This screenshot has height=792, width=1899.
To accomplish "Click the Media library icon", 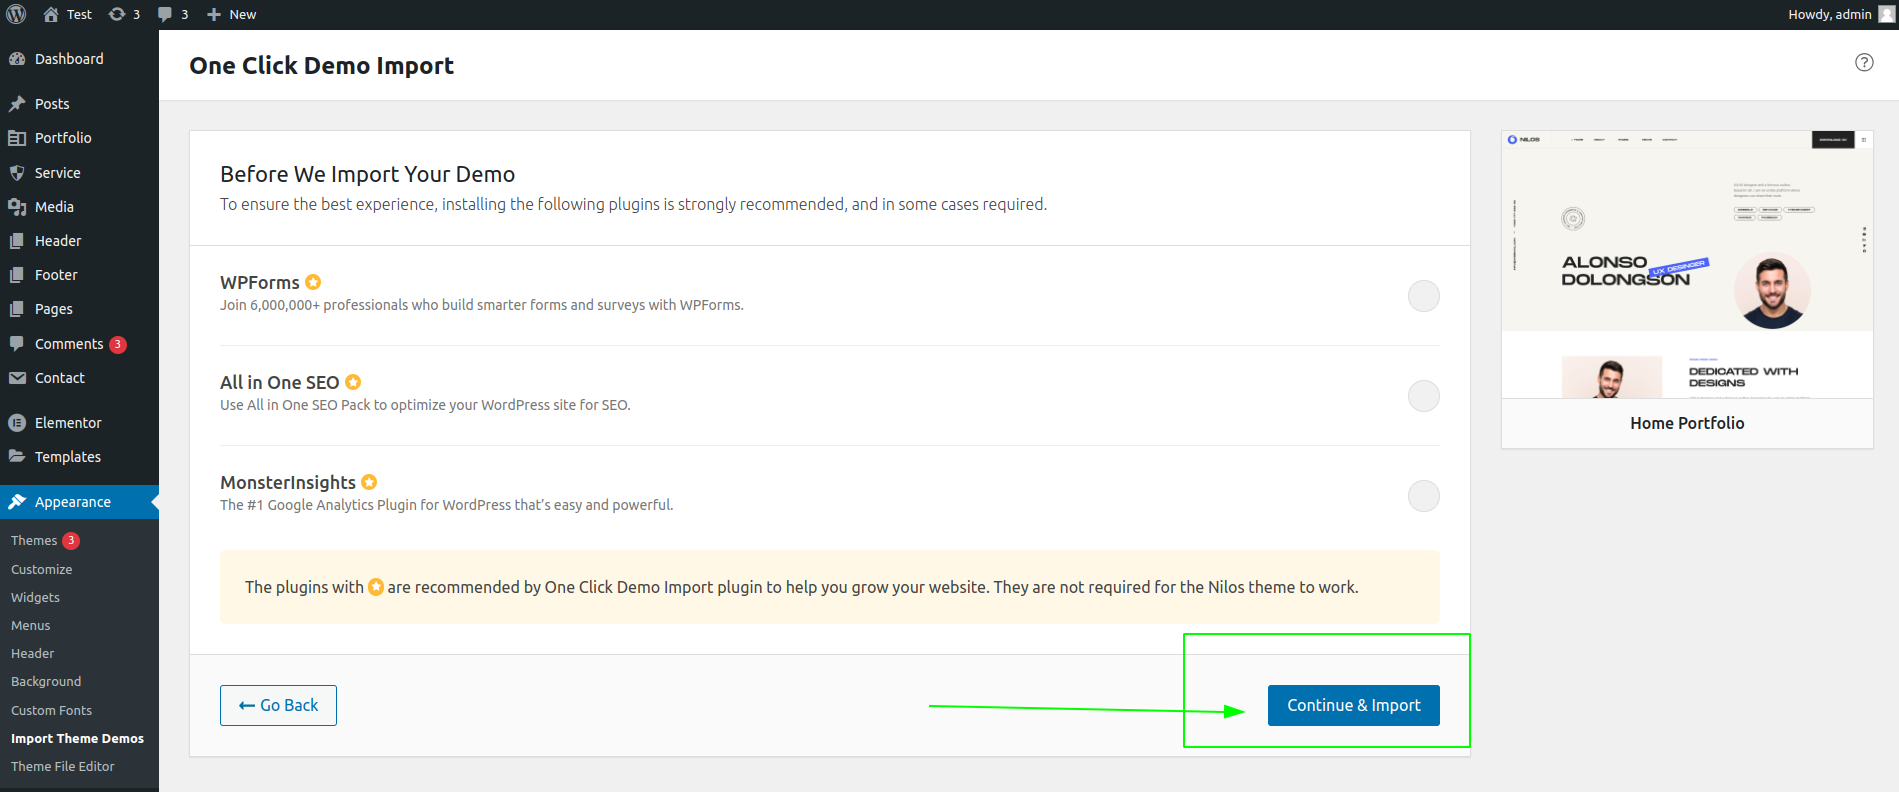I will 17,207.
